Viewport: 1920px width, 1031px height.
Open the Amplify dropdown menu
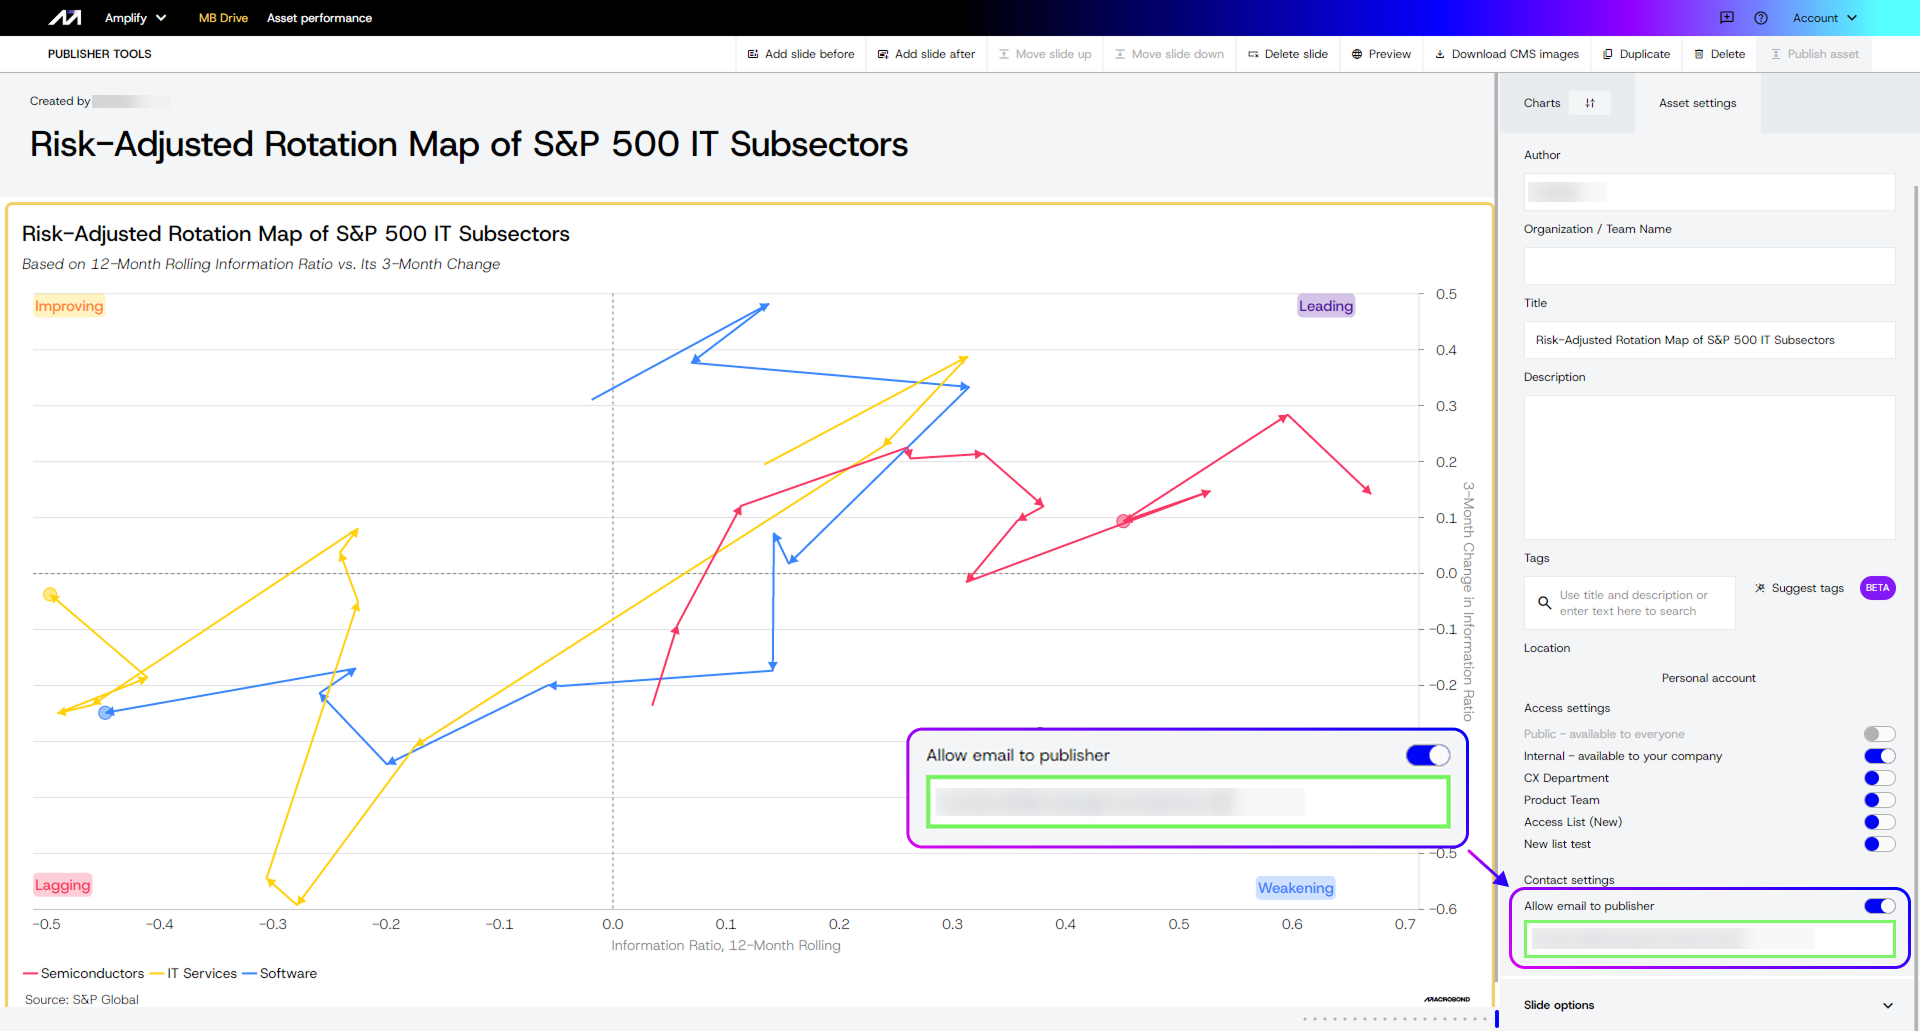coord(135,18)
